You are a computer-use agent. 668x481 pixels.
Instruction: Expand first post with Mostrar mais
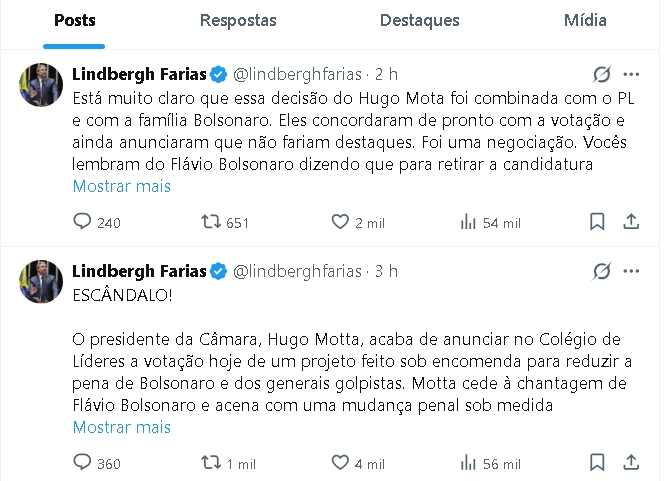[122, 186]
